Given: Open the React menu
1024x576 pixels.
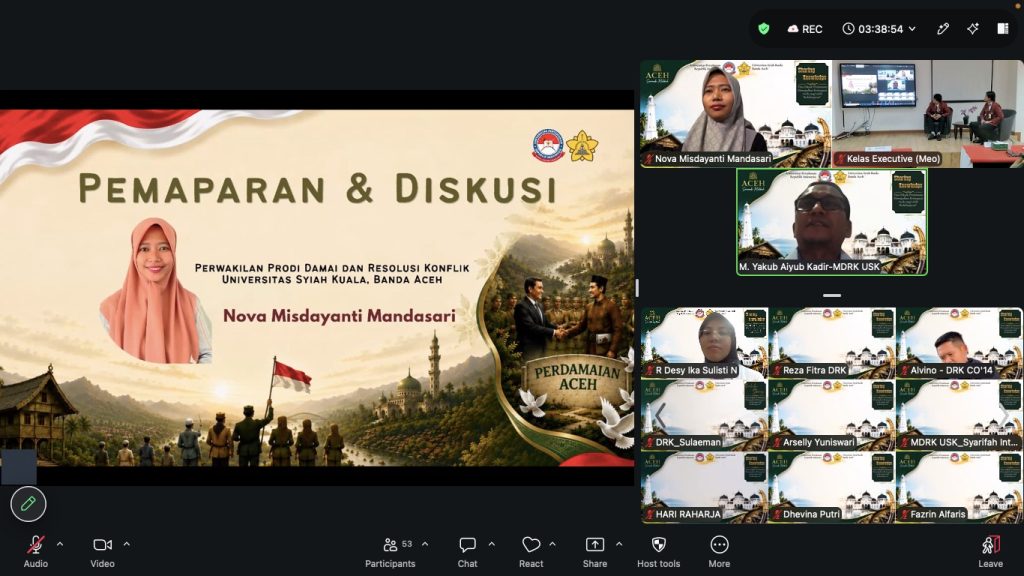Looking at the screenshot, I should click(531, 551).
